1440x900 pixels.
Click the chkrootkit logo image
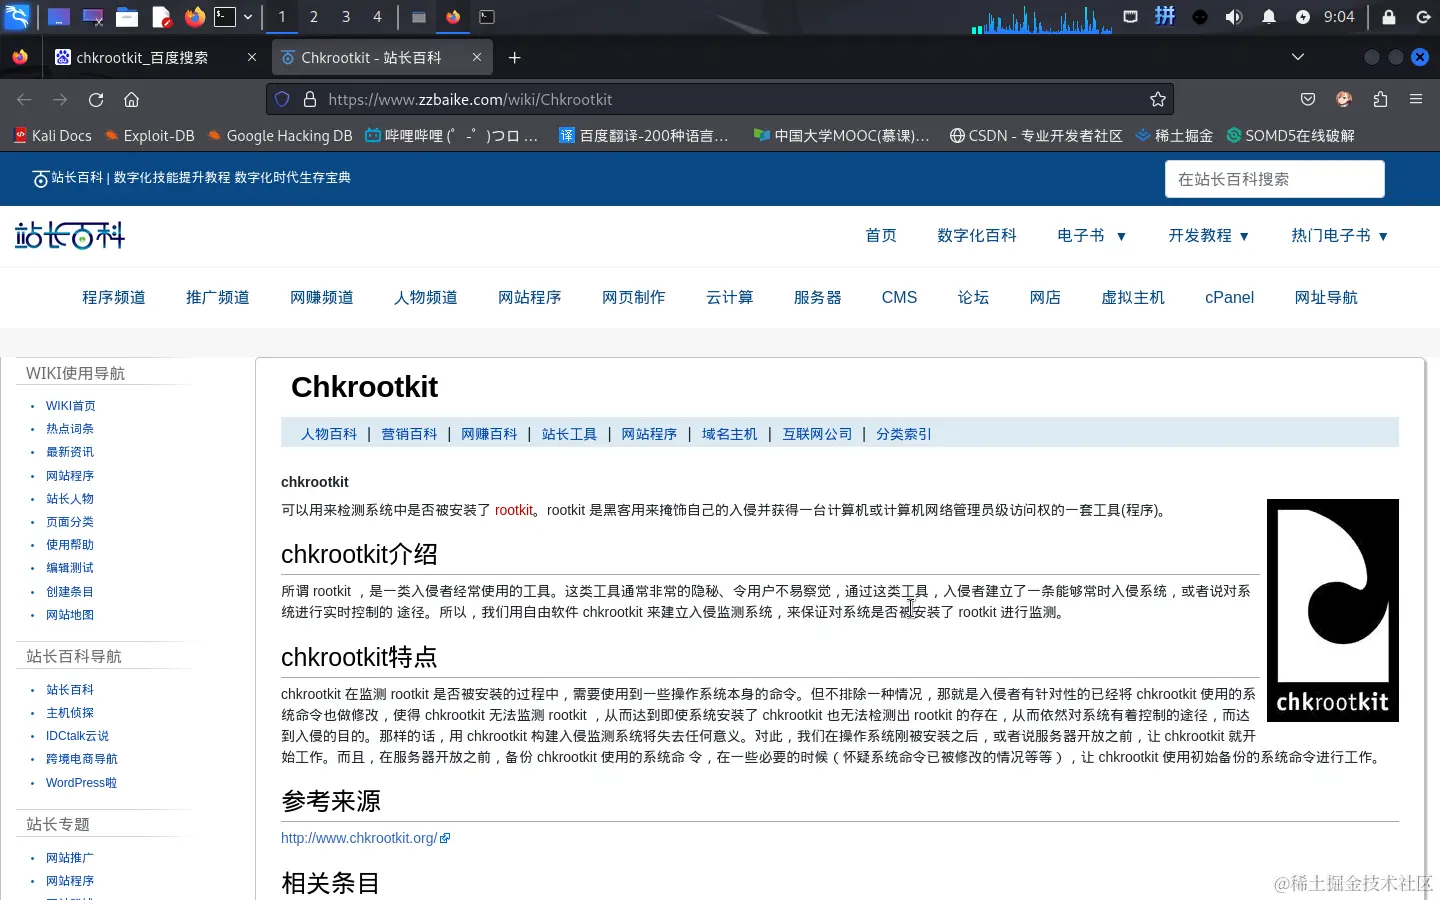click(1332, 610)
